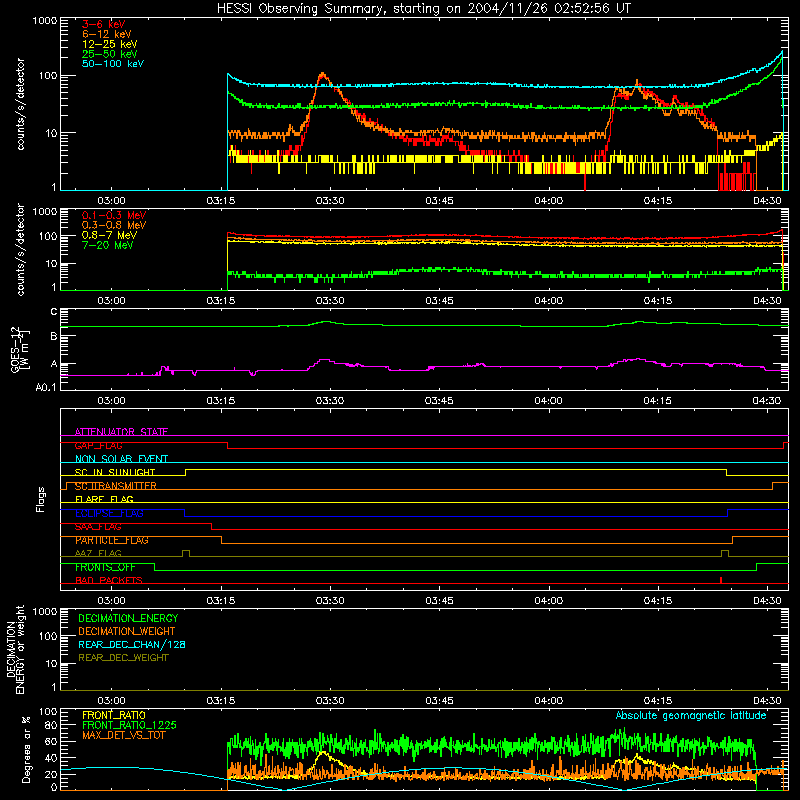The image size is (800, 800).
Task: Click the 04:00 tick label under GOES-12 panel
Action: tap(548, 401)
